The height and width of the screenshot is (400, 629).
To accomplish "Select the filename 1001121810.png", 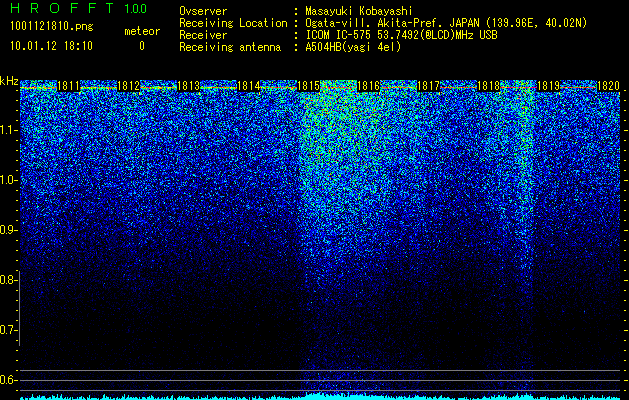I will [51, 27].
